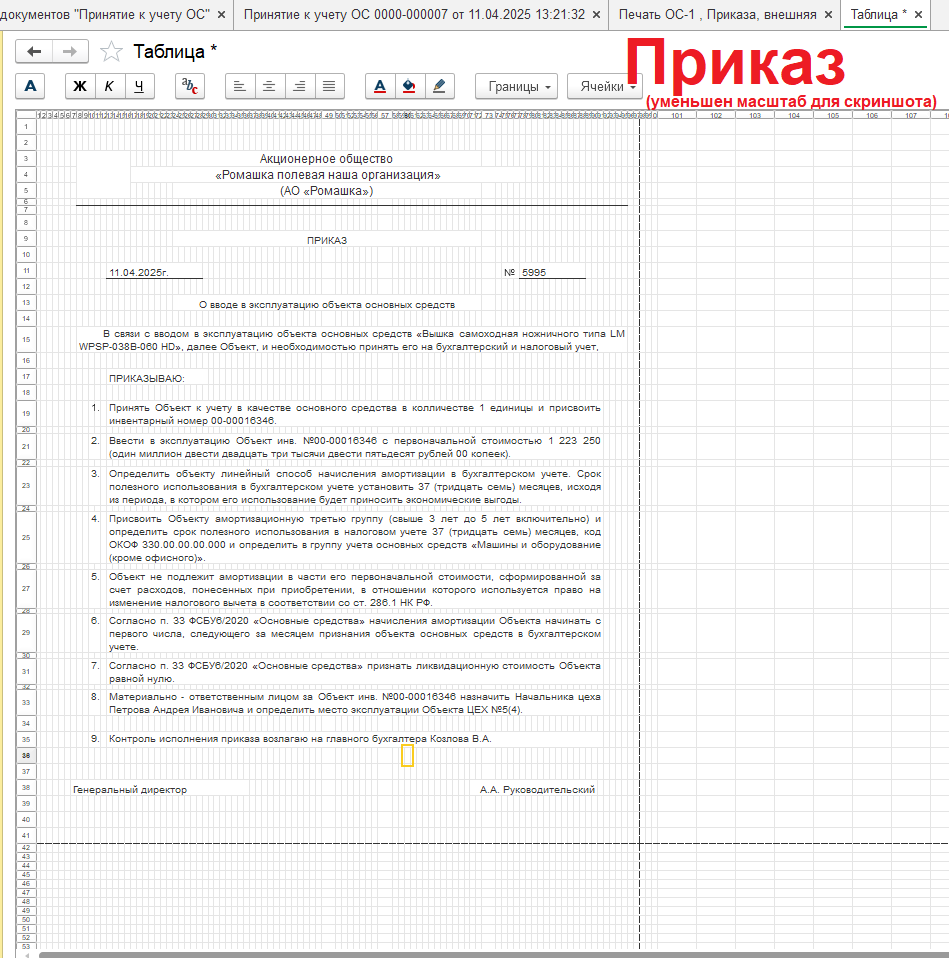The image size is (949, 958).
Task: Select column header 106
Action: pyautogui.click(x=872, y=115)
